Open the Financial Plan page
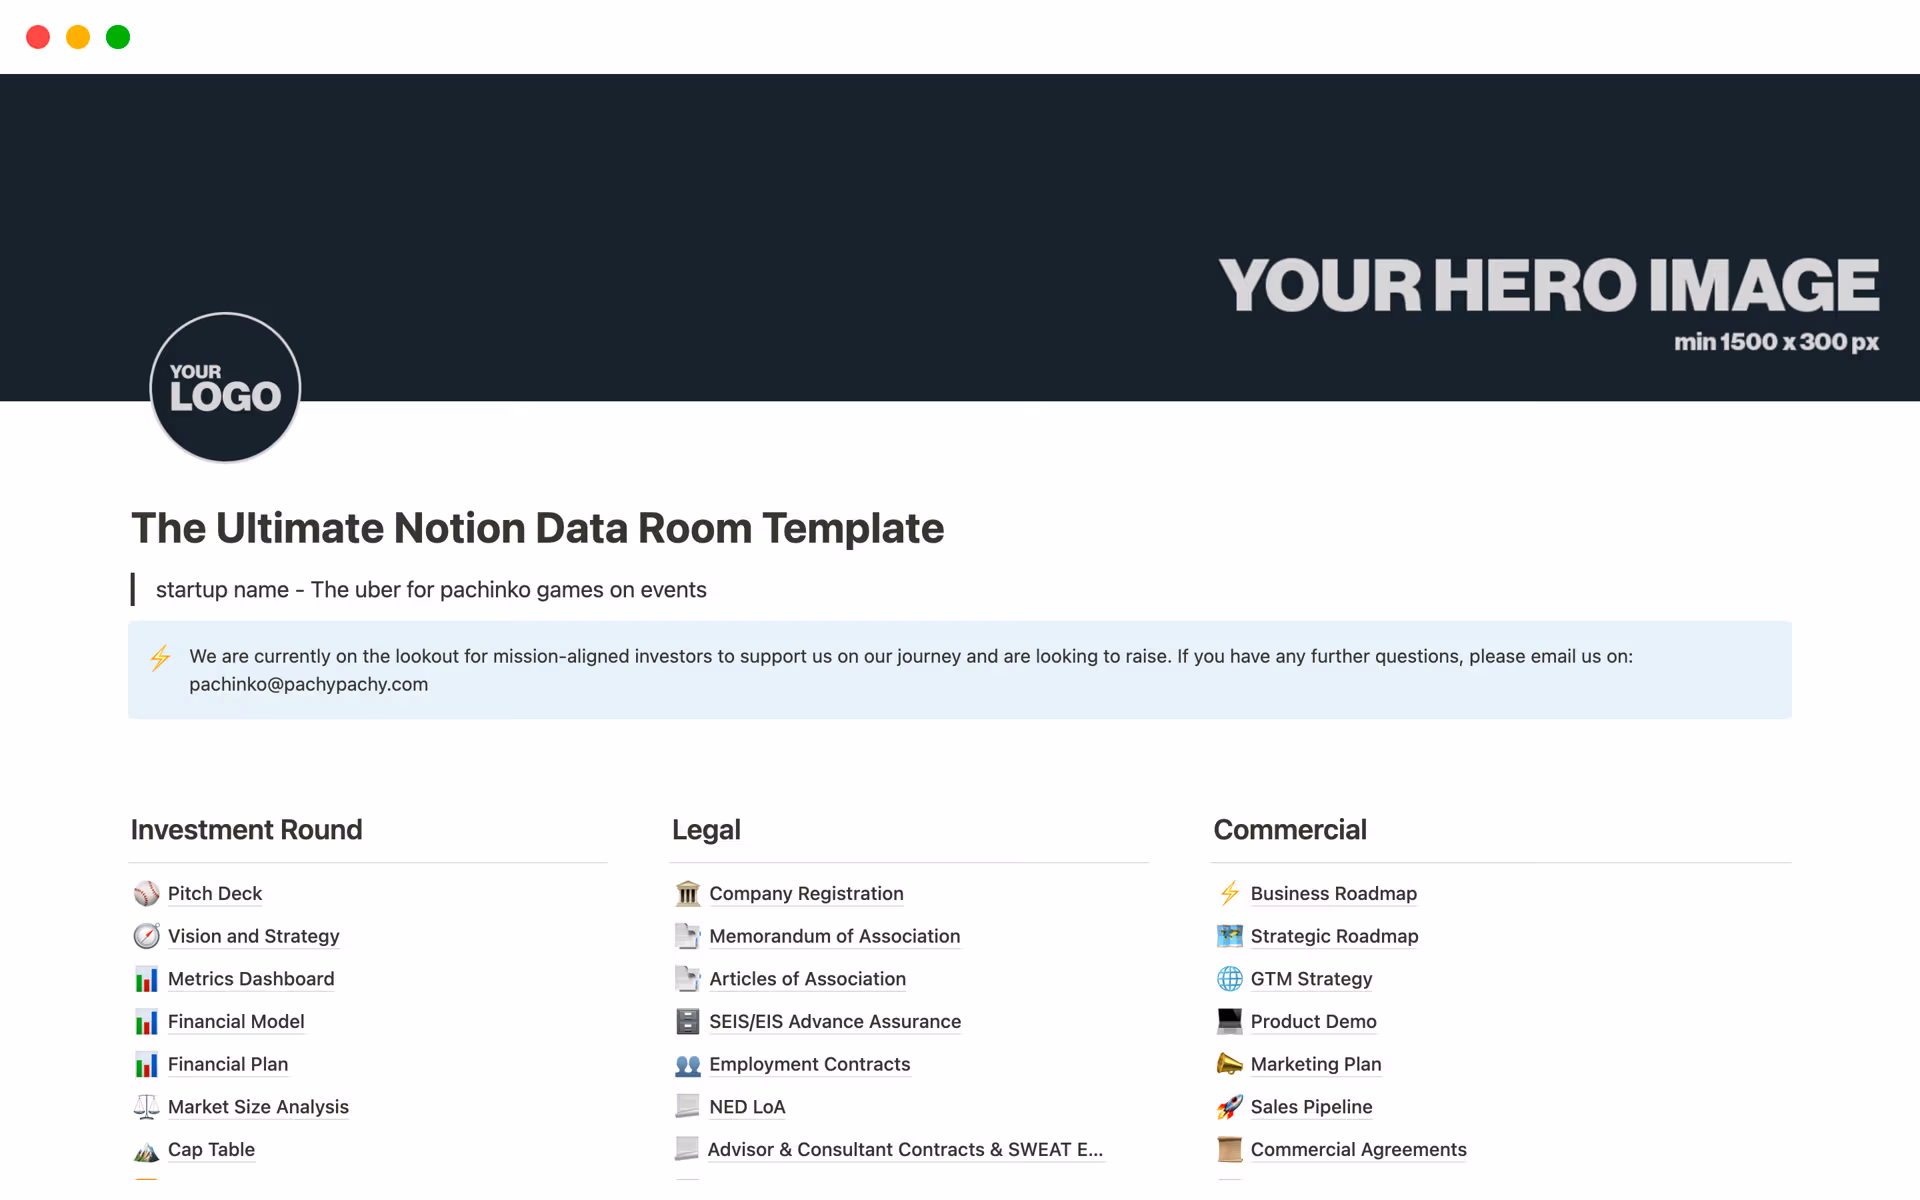The height and width of the screenshot is (1200, 1920). click(228, 1064)
